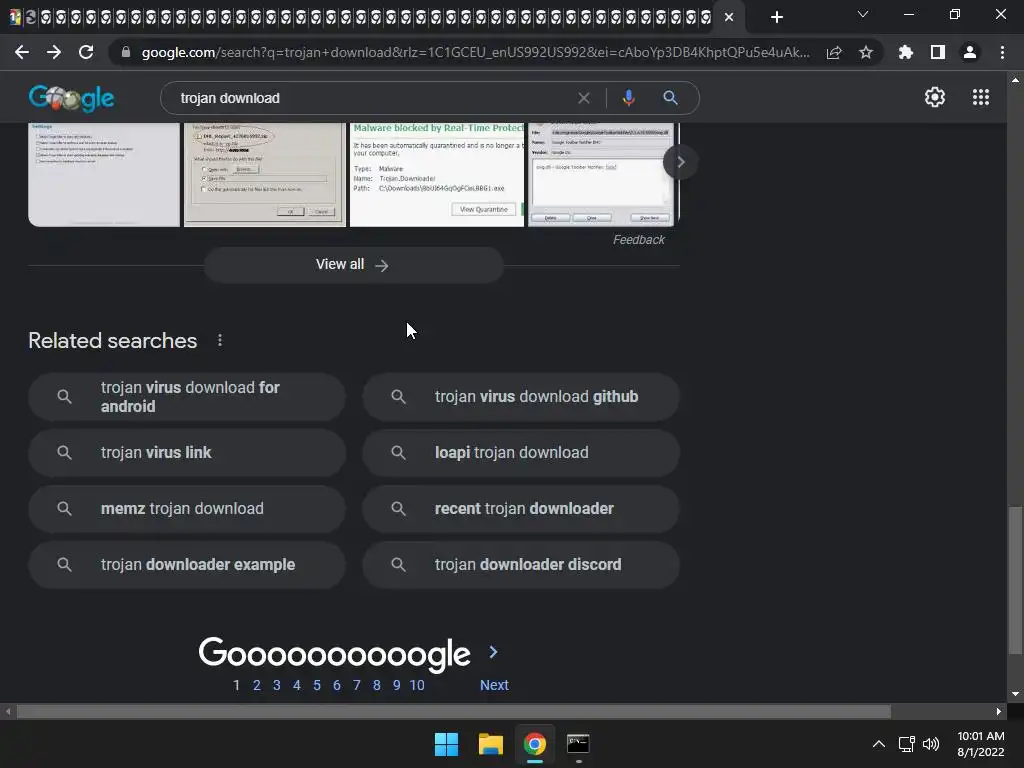Open trojan downloader example suggestion
The height and width of the screenshot is (768, 1024).
tap(187, 565)
